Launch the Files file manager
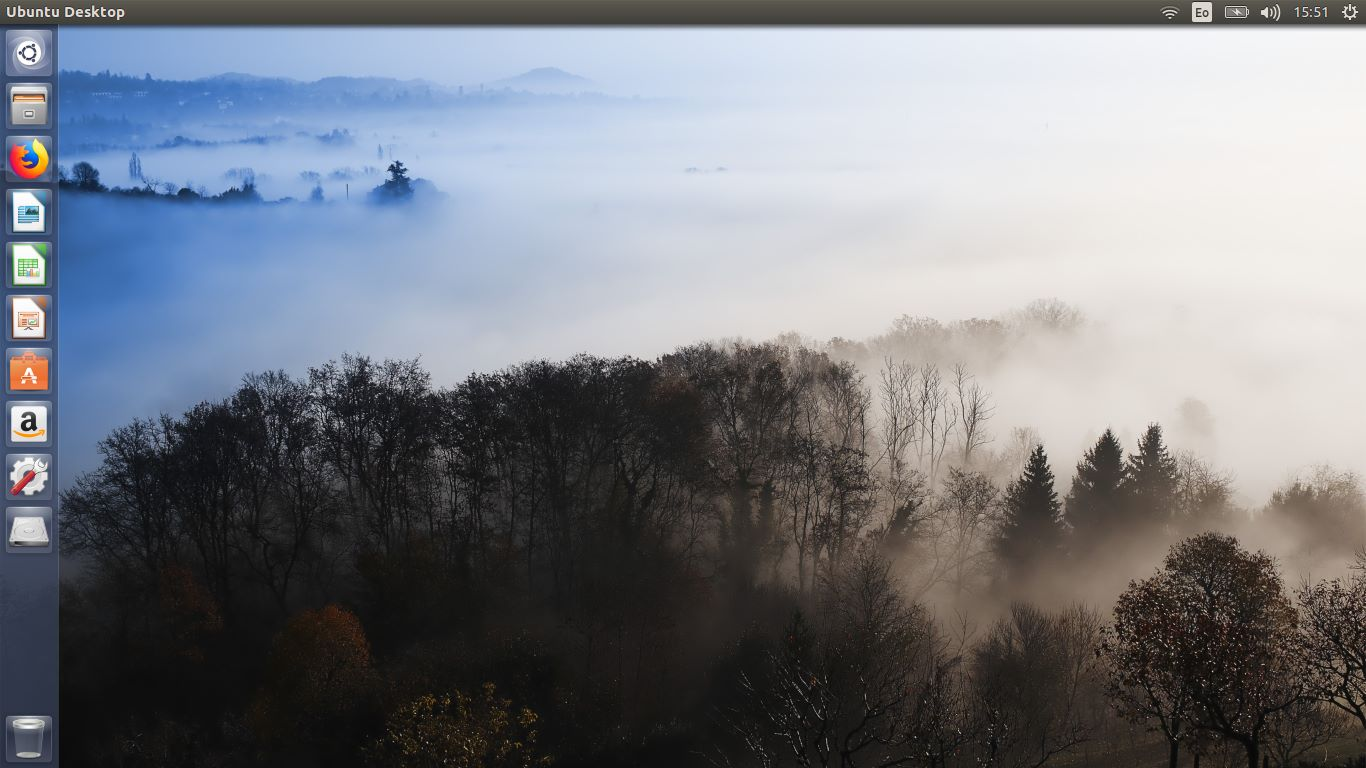 [x=29, y=106]
